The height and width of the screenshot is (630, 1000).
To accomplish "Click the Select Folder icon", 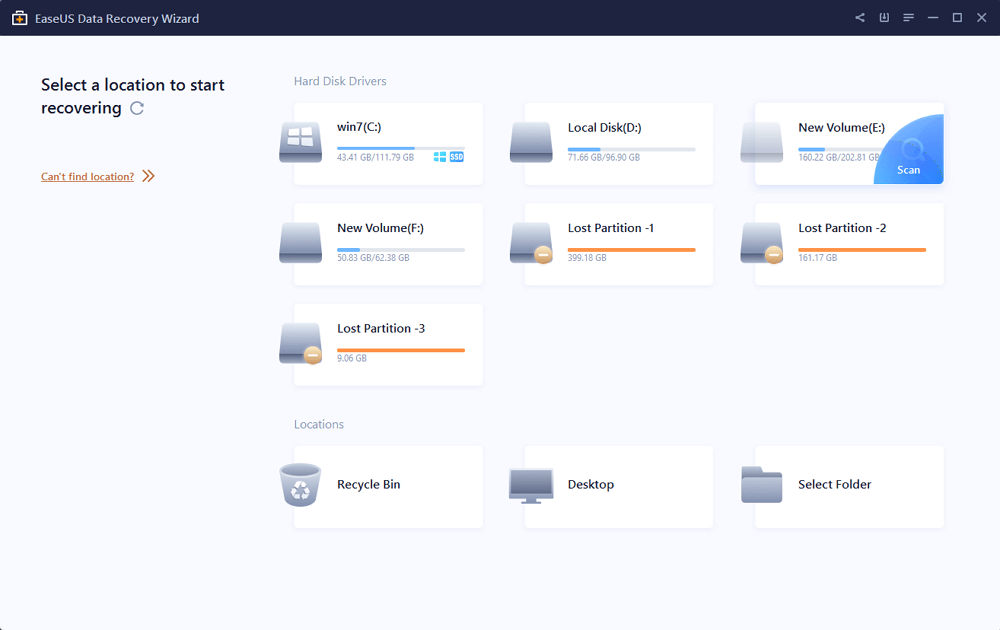I will (761, 485).
